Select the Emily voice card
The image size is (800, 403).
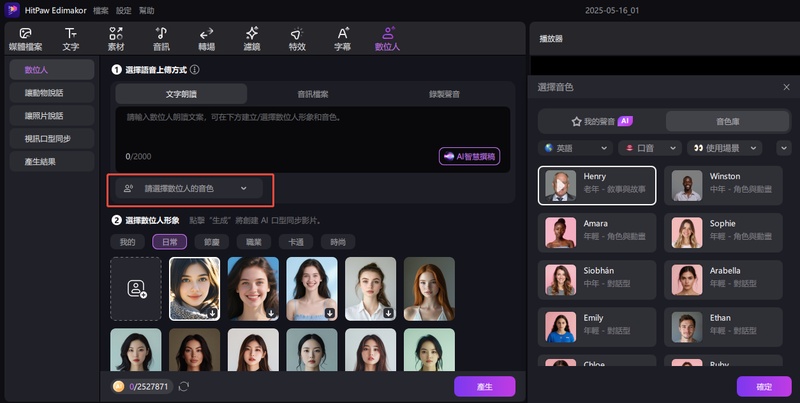(597, 327)
